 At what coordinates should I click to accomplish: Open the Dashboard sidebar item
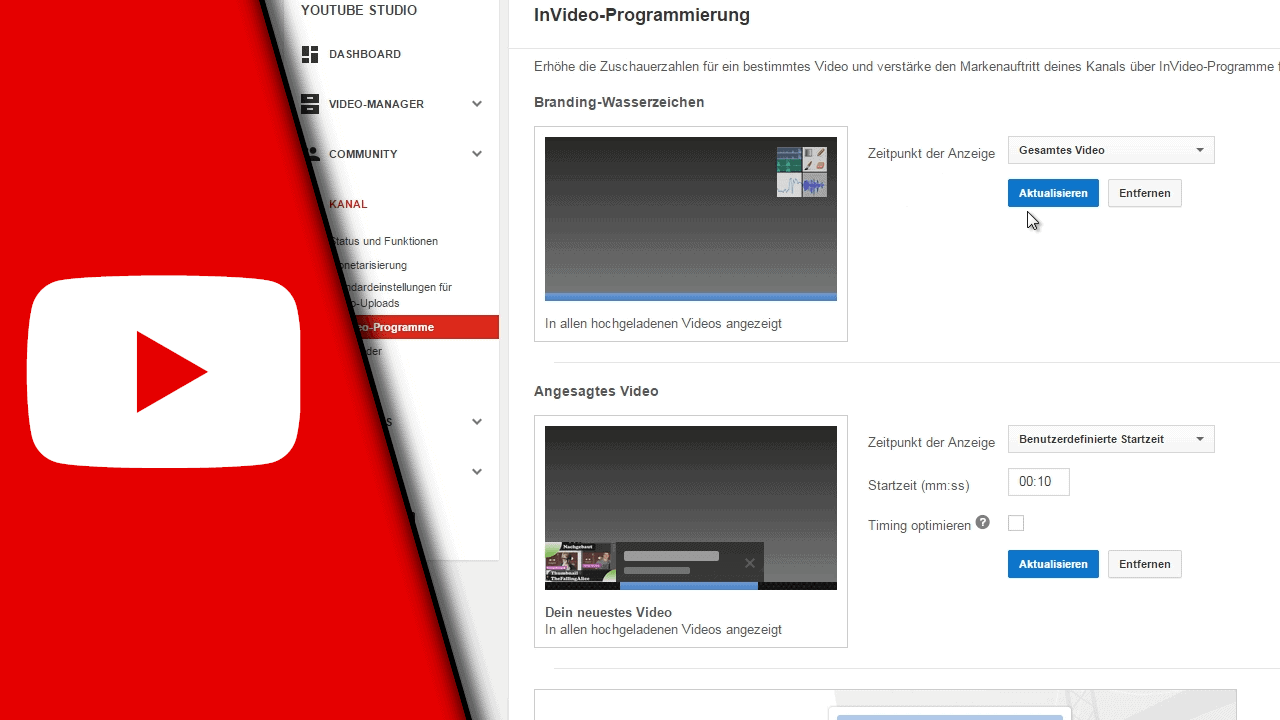click(365, 54)
